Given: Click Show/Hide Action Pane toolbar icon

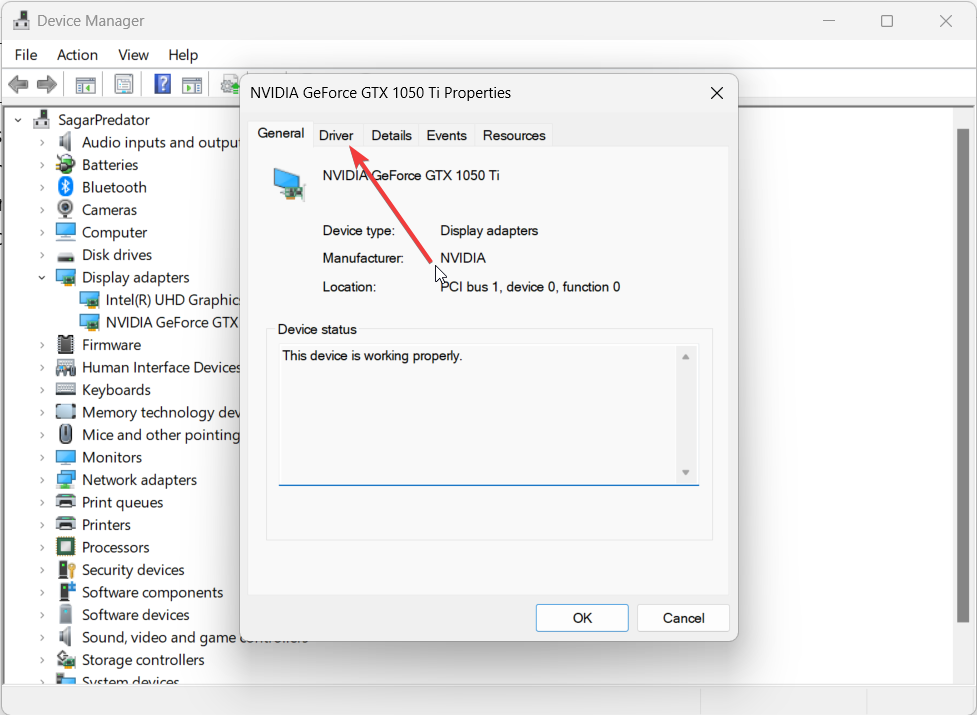Looking at the screenshot, I should tap(192, 85).
